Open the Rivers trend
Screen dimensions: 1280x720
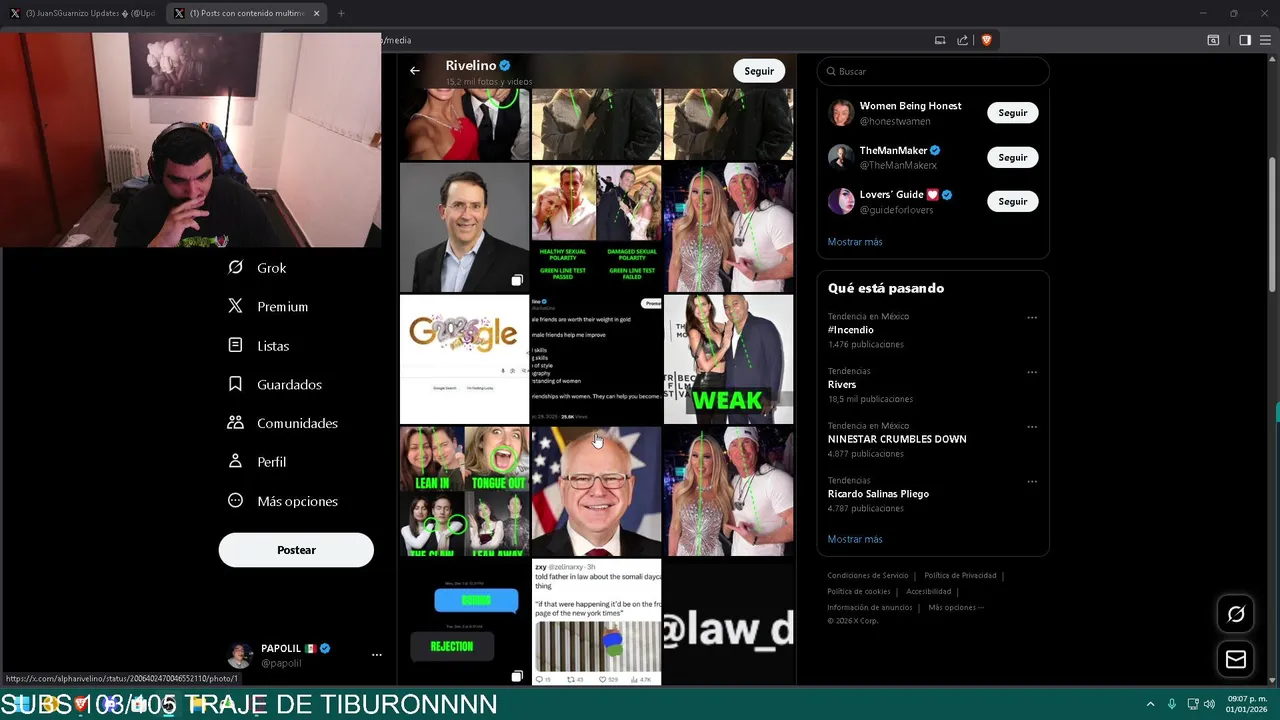click(x=842, y=384)
